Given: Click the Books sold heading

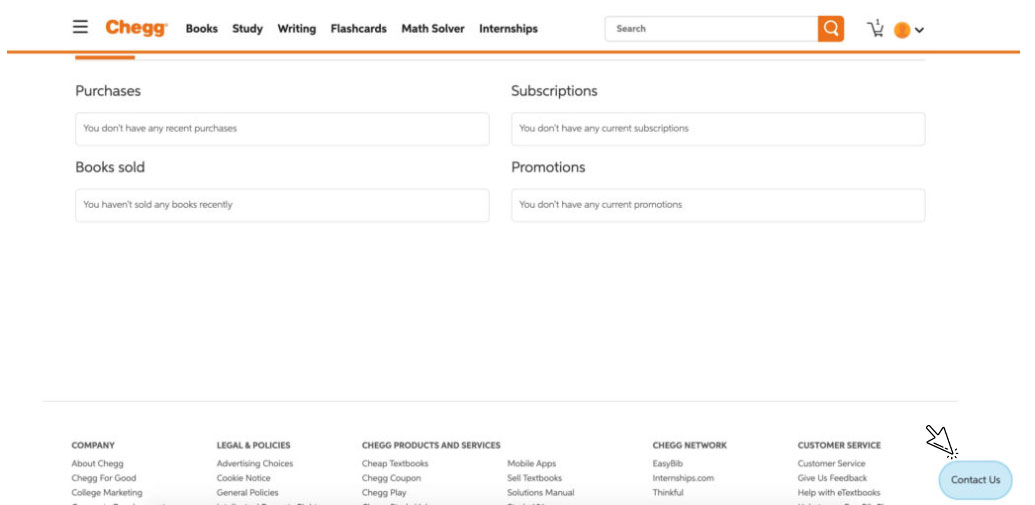Looking at the screenshot, I should pyautogui.click(x=110, y=168).
